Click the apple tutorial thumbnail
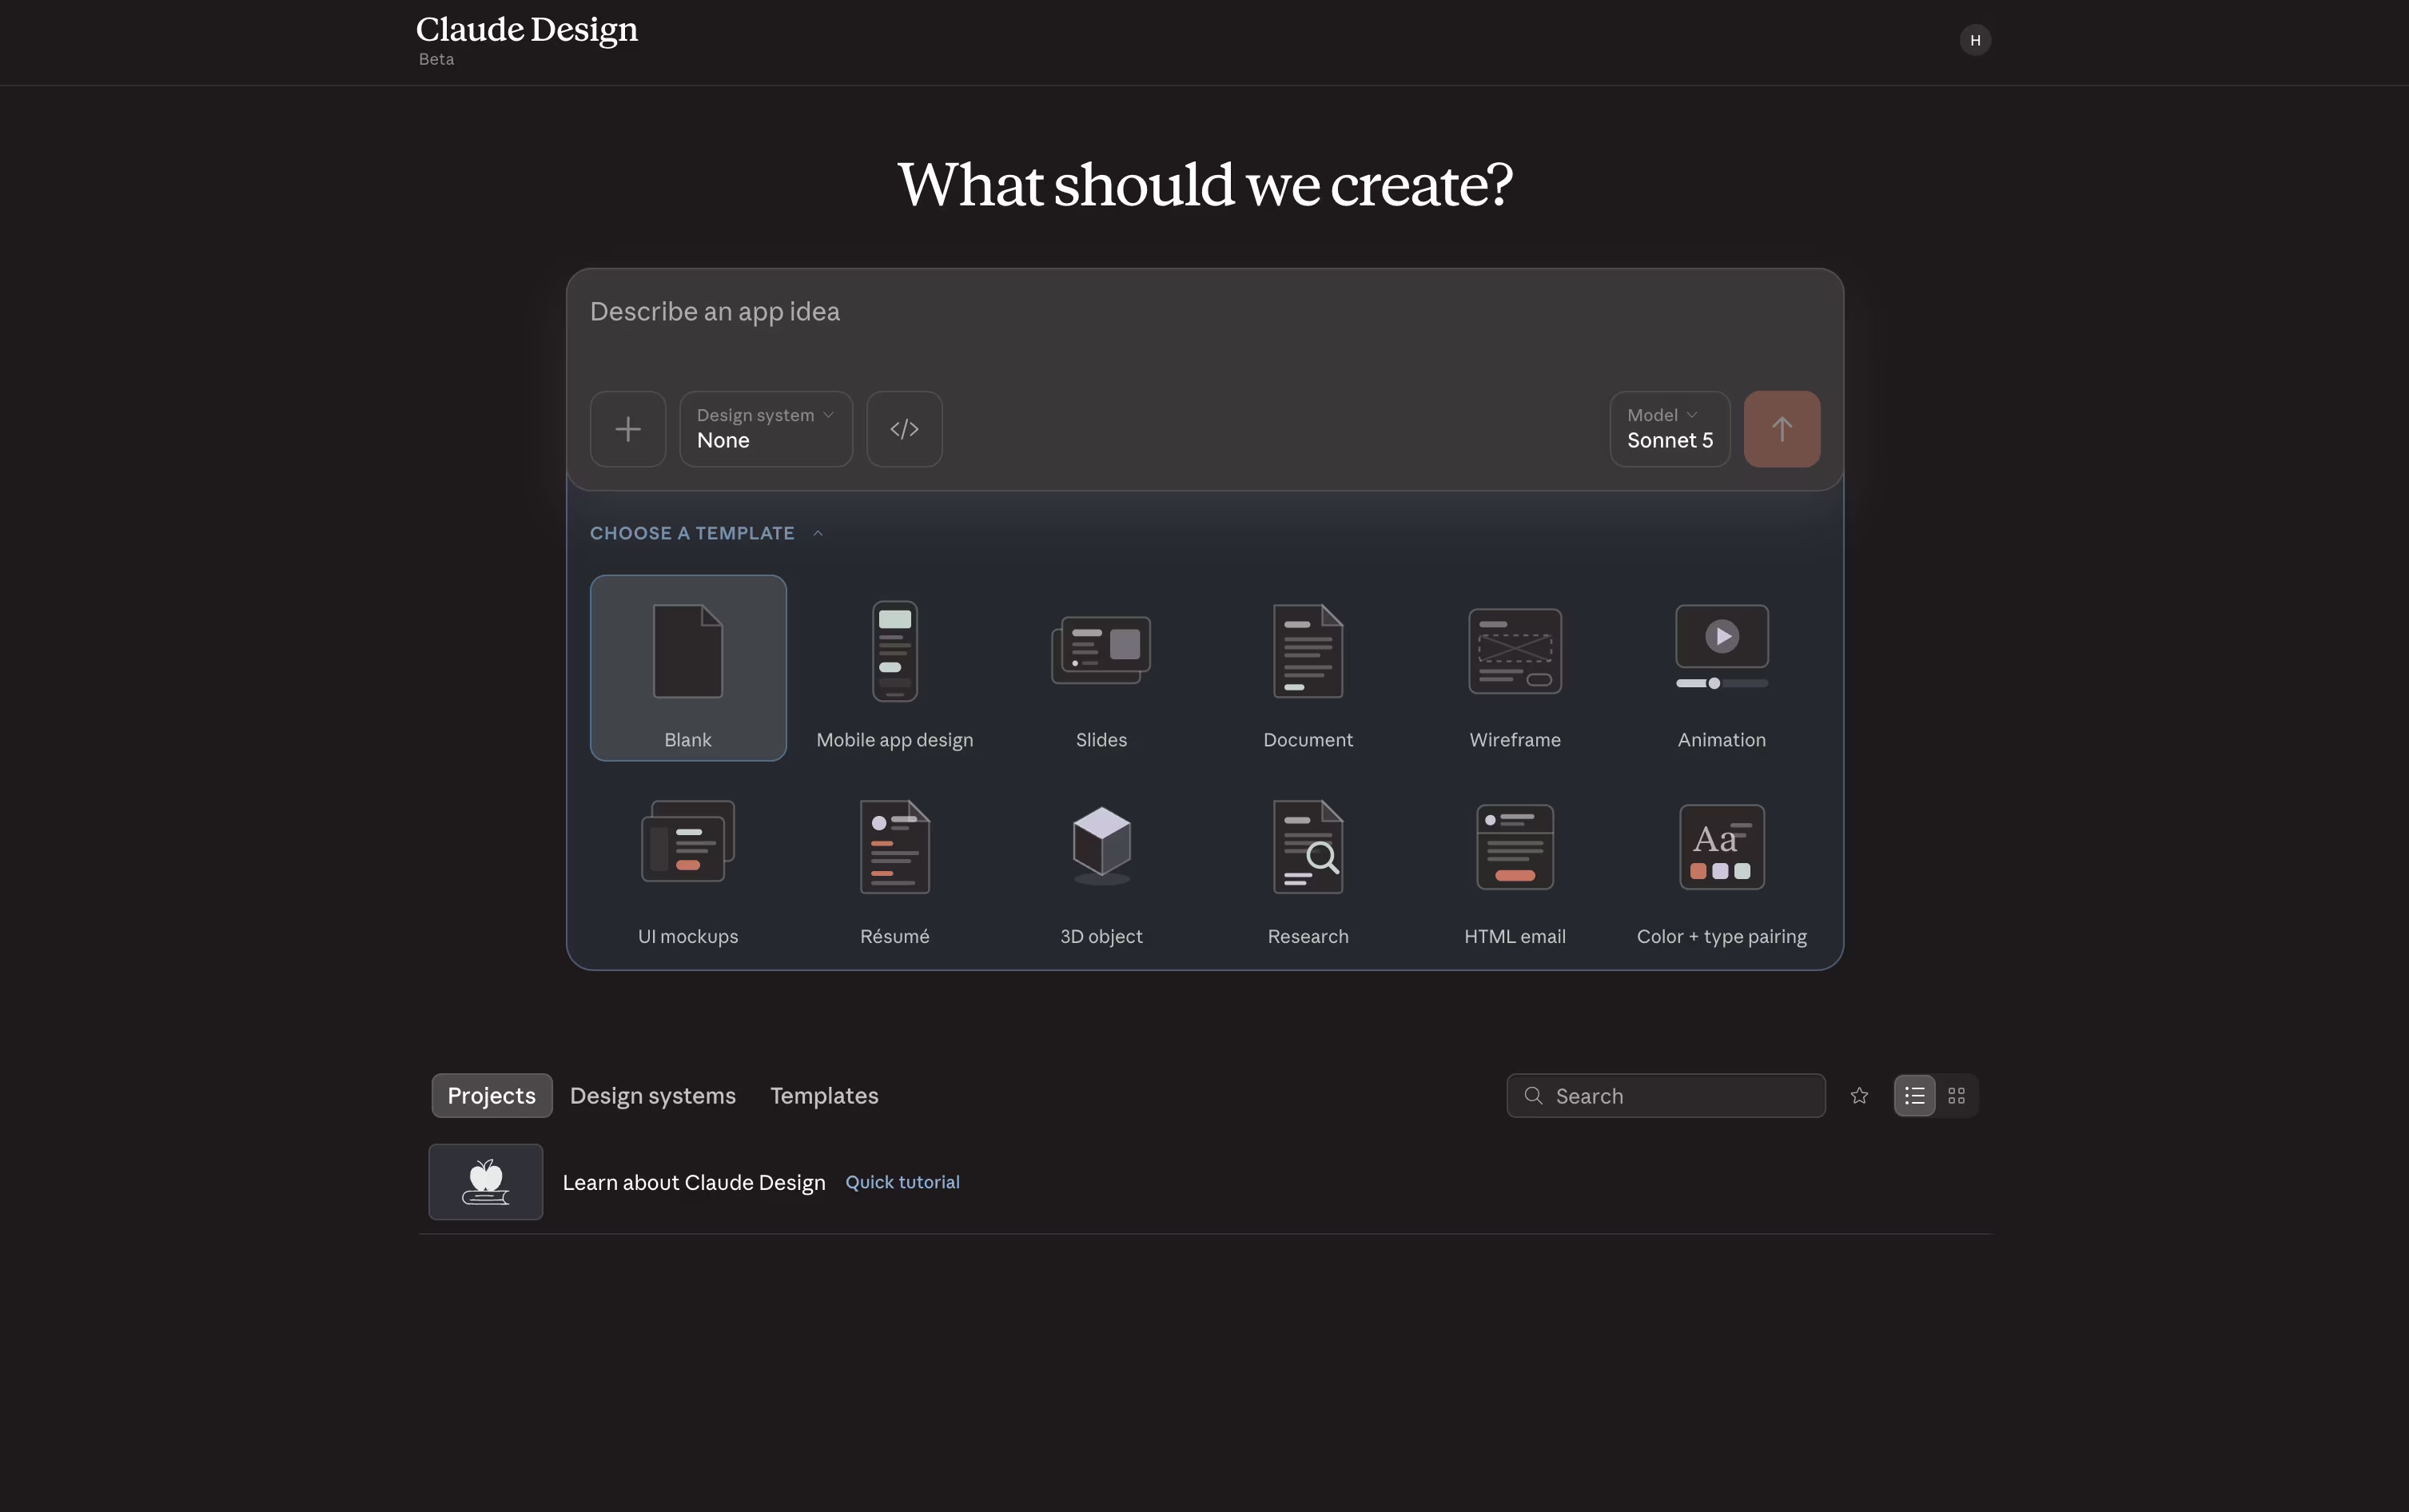Screen dimensions: 2409x1512 coord(486,1182)
